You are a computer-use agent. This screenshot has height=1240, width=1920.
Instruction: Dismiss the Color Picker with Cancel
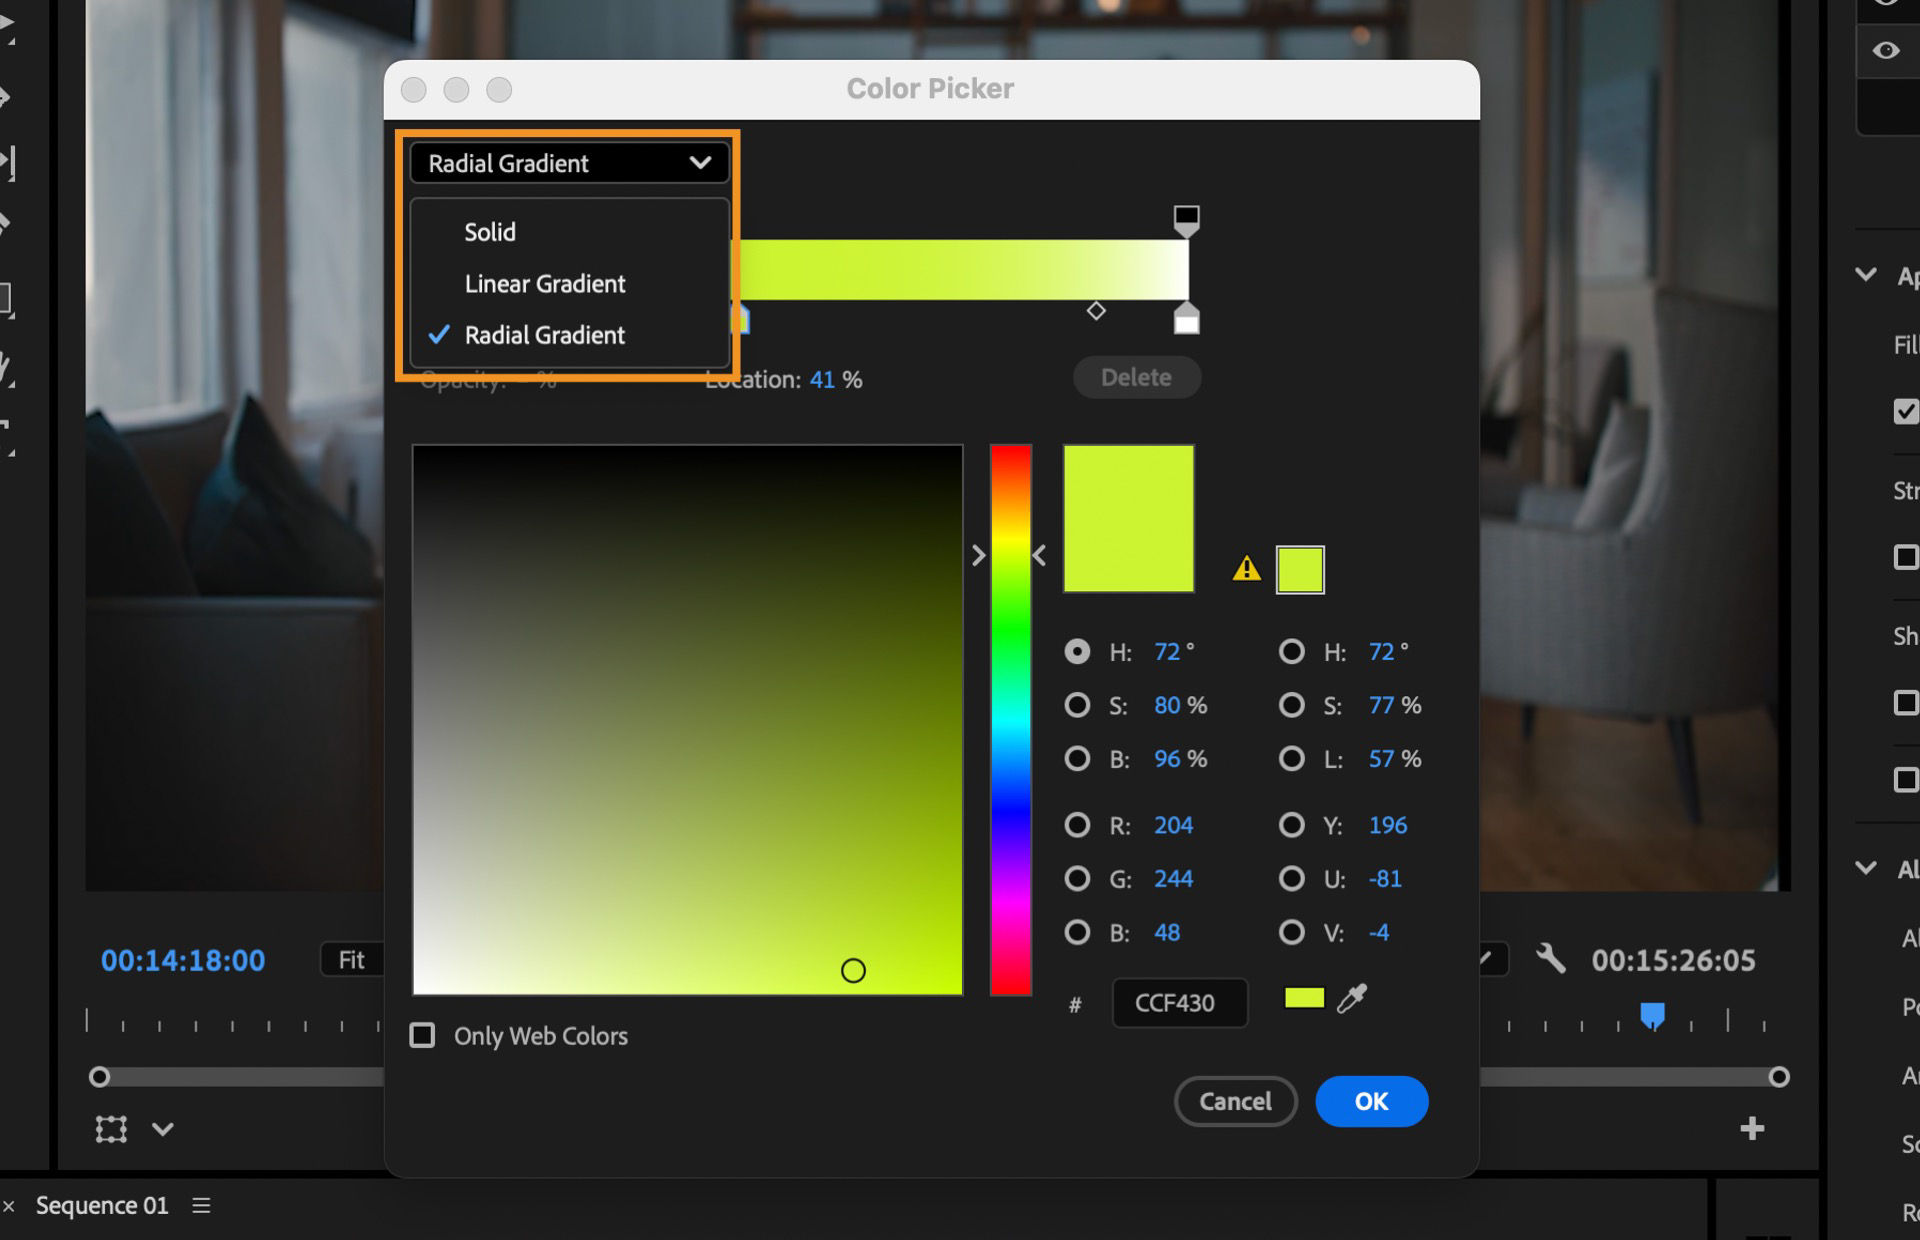1236,1101
